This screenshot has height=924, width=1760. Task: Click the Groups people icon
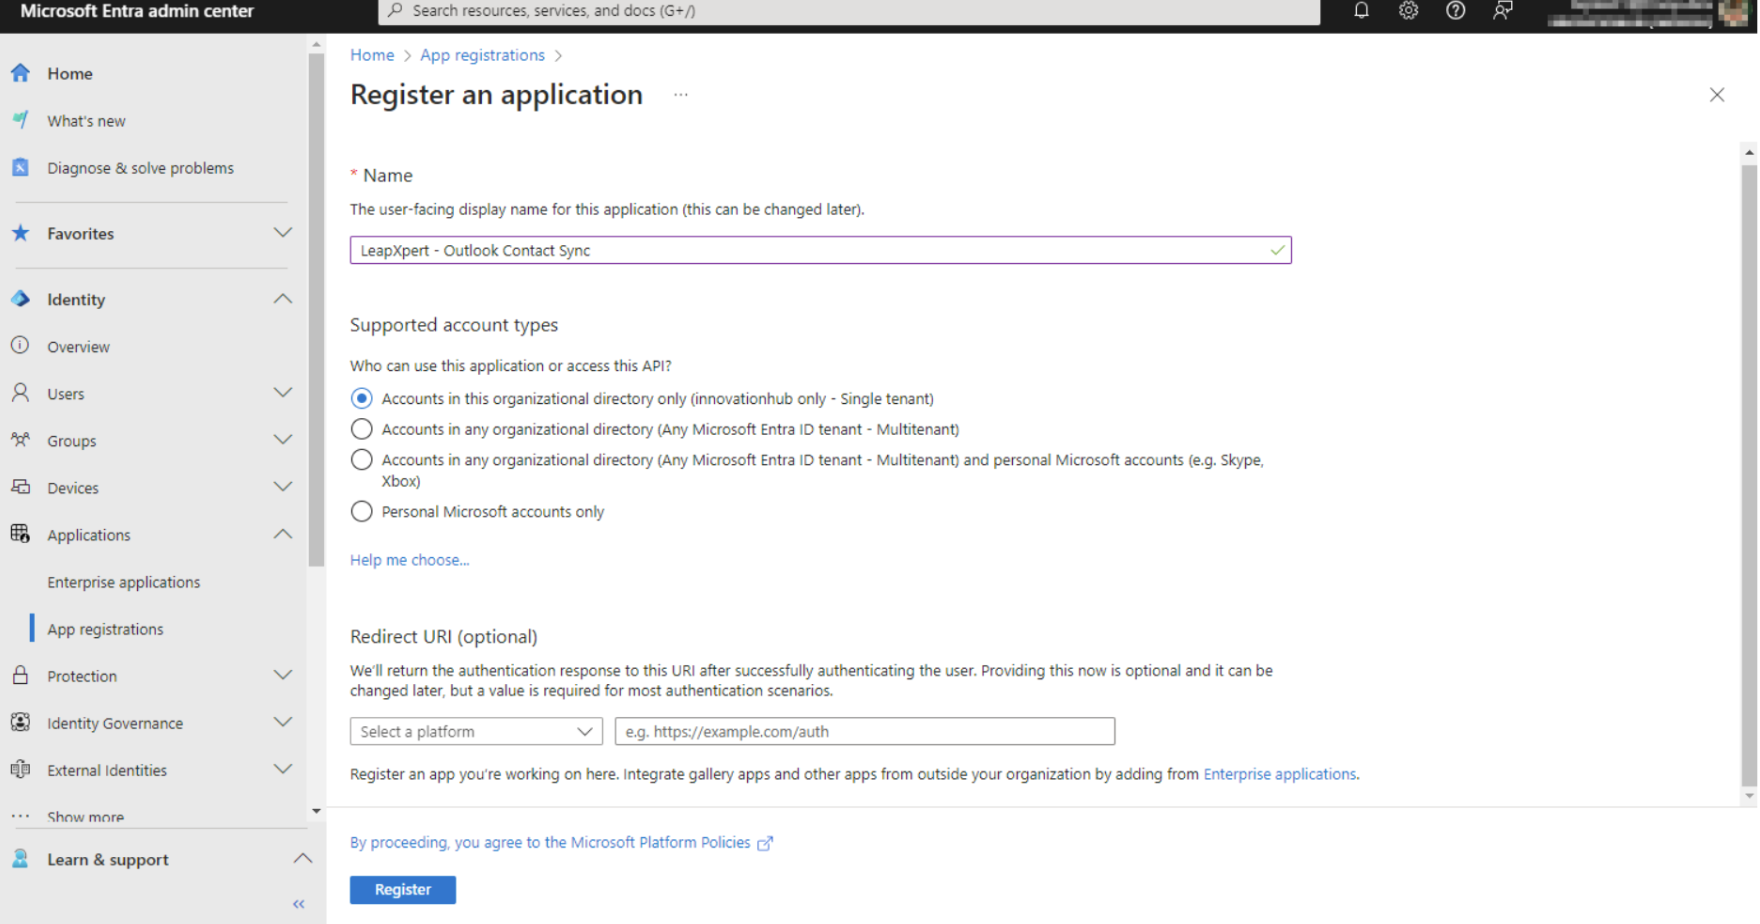coord(20,440)
